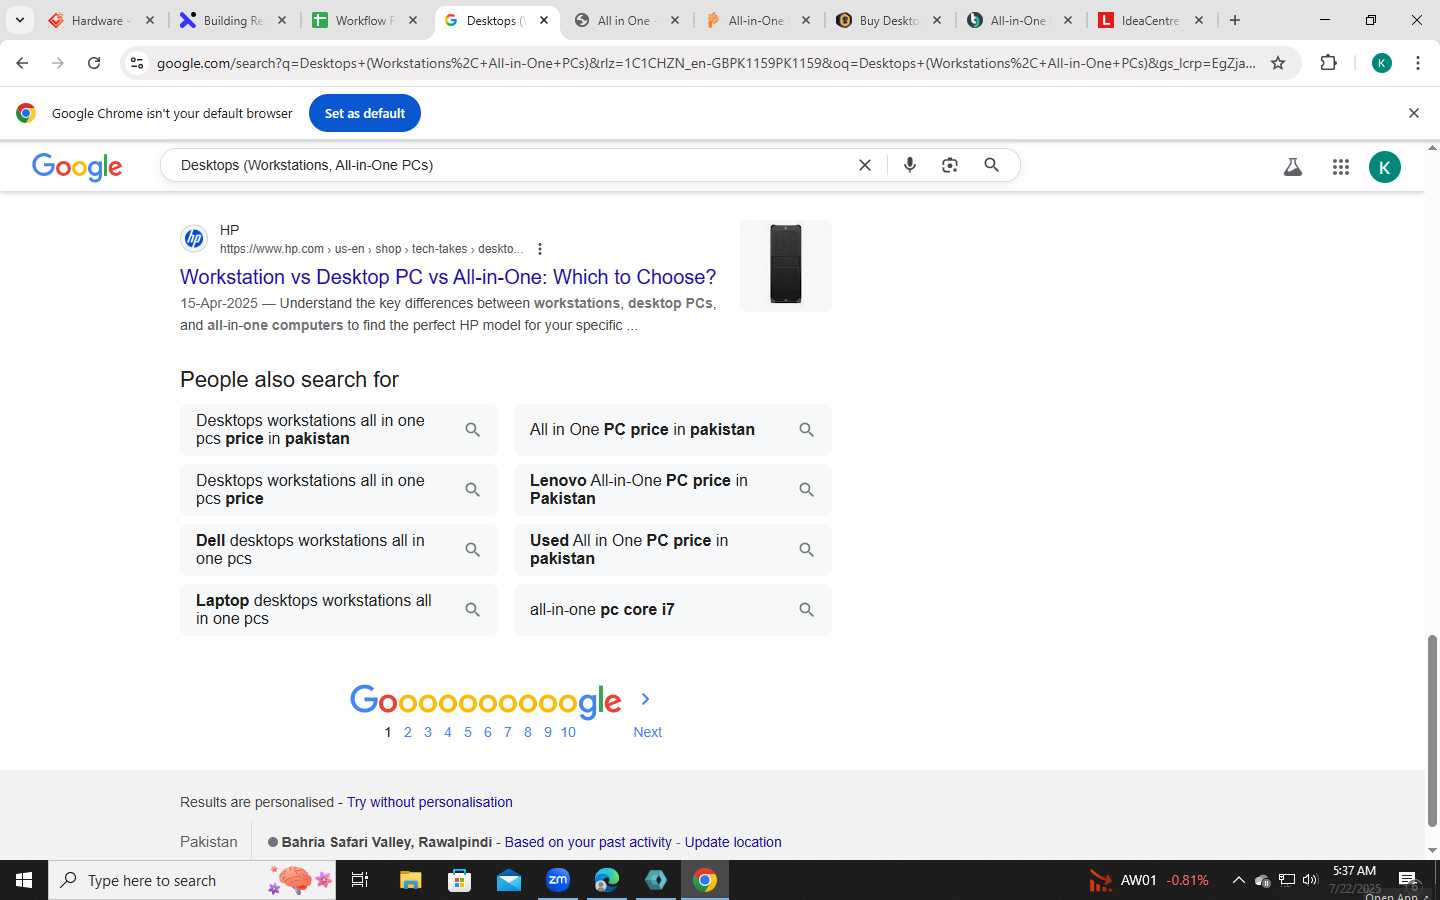Click the HP site favicon

[x=194, y=239]
